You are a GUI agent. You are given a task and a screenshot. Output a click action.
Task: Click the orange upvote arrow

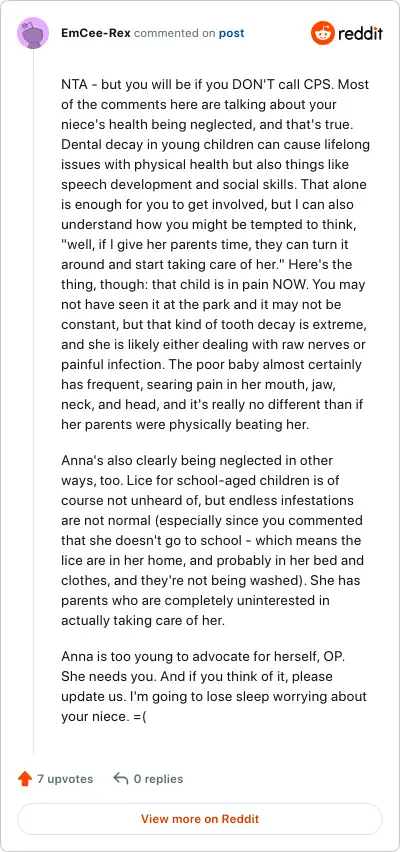pyautogui.click(x=25, y=779)
